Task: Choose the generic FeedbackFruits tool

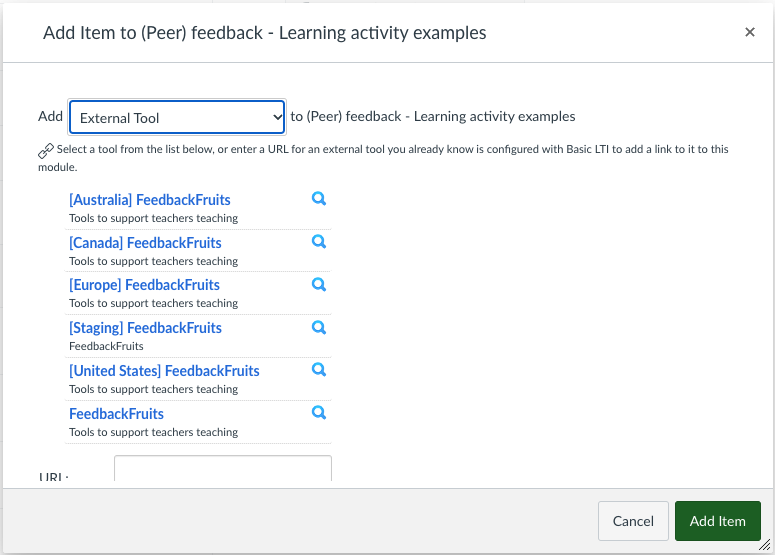Action: point(117,414)
